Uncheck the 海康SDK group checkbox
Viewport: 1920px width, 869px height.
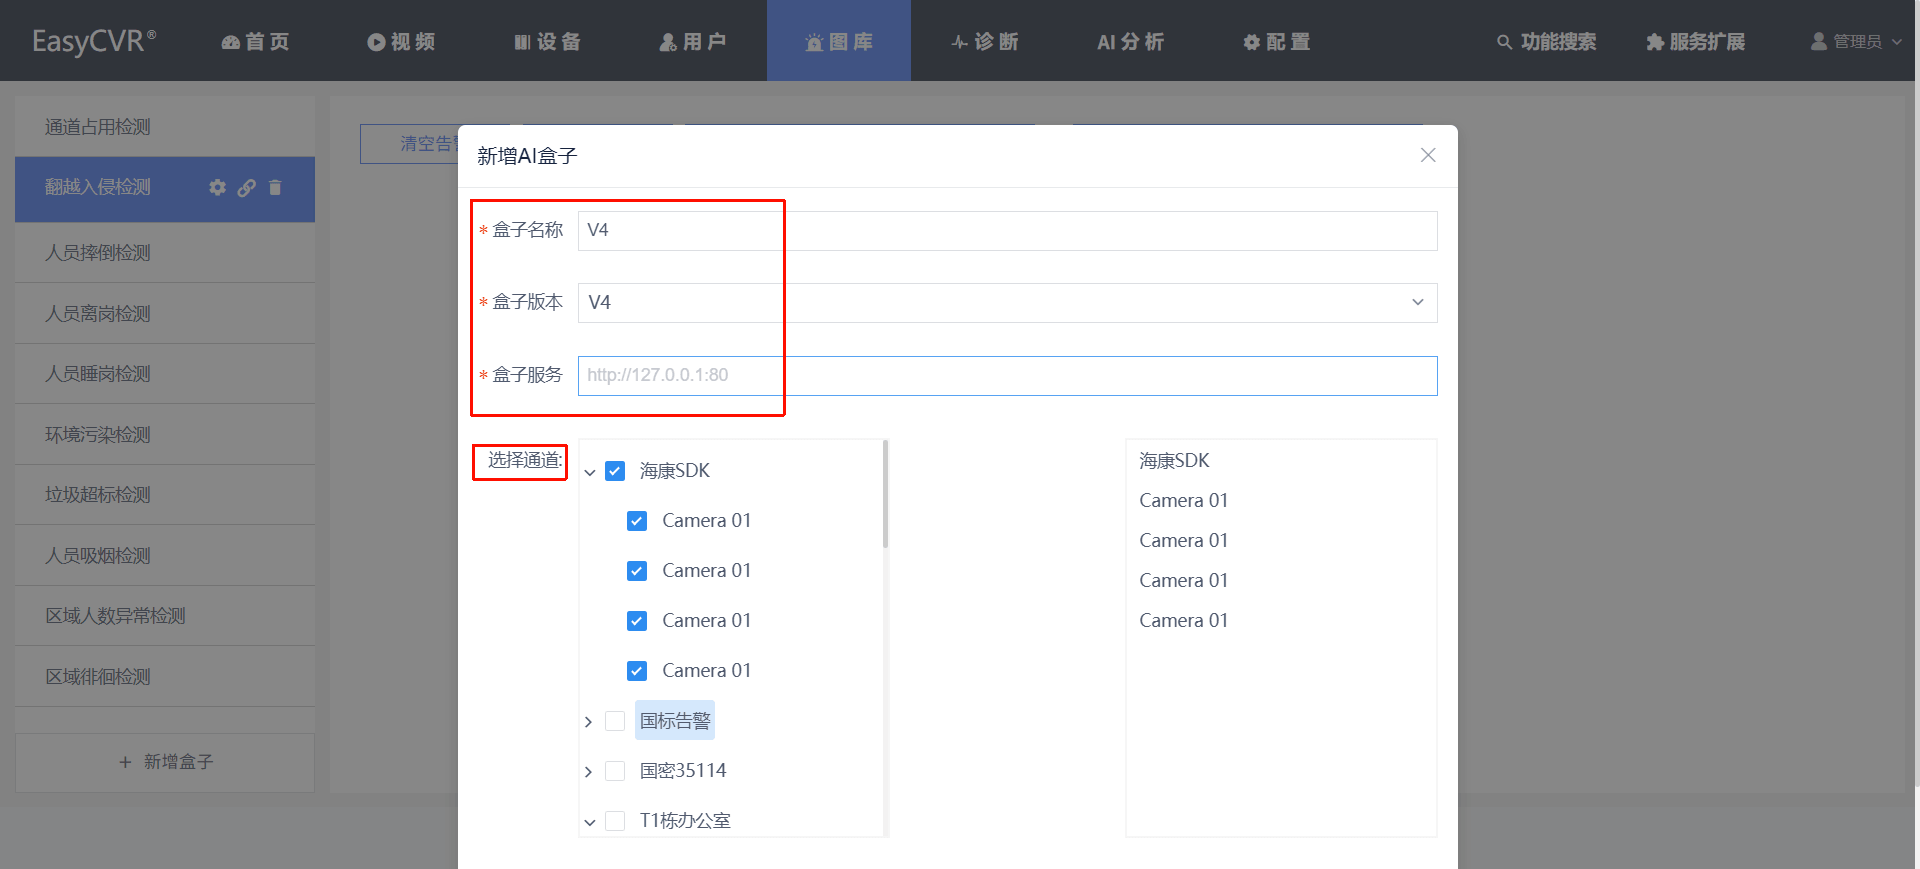click(x=615, y=470)
